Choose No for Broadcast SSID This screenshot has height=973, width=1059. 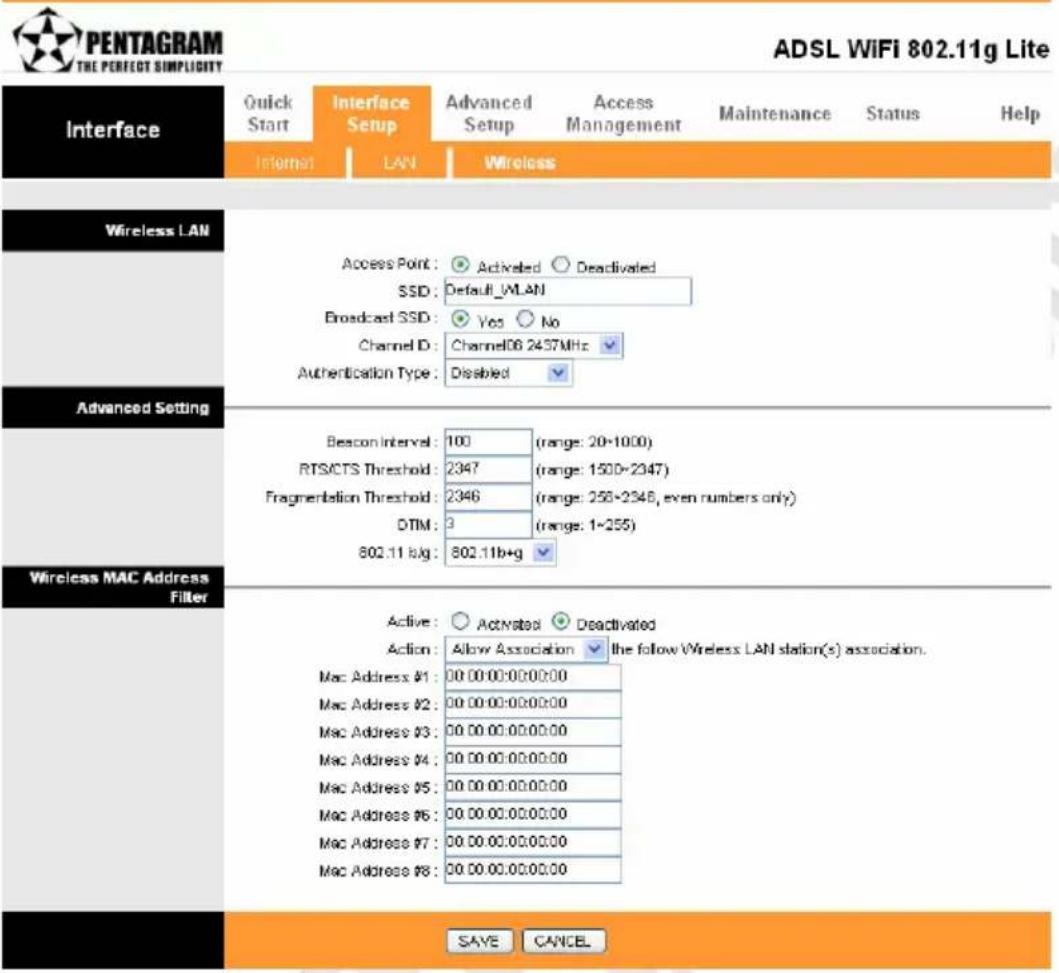coord(525,318)
